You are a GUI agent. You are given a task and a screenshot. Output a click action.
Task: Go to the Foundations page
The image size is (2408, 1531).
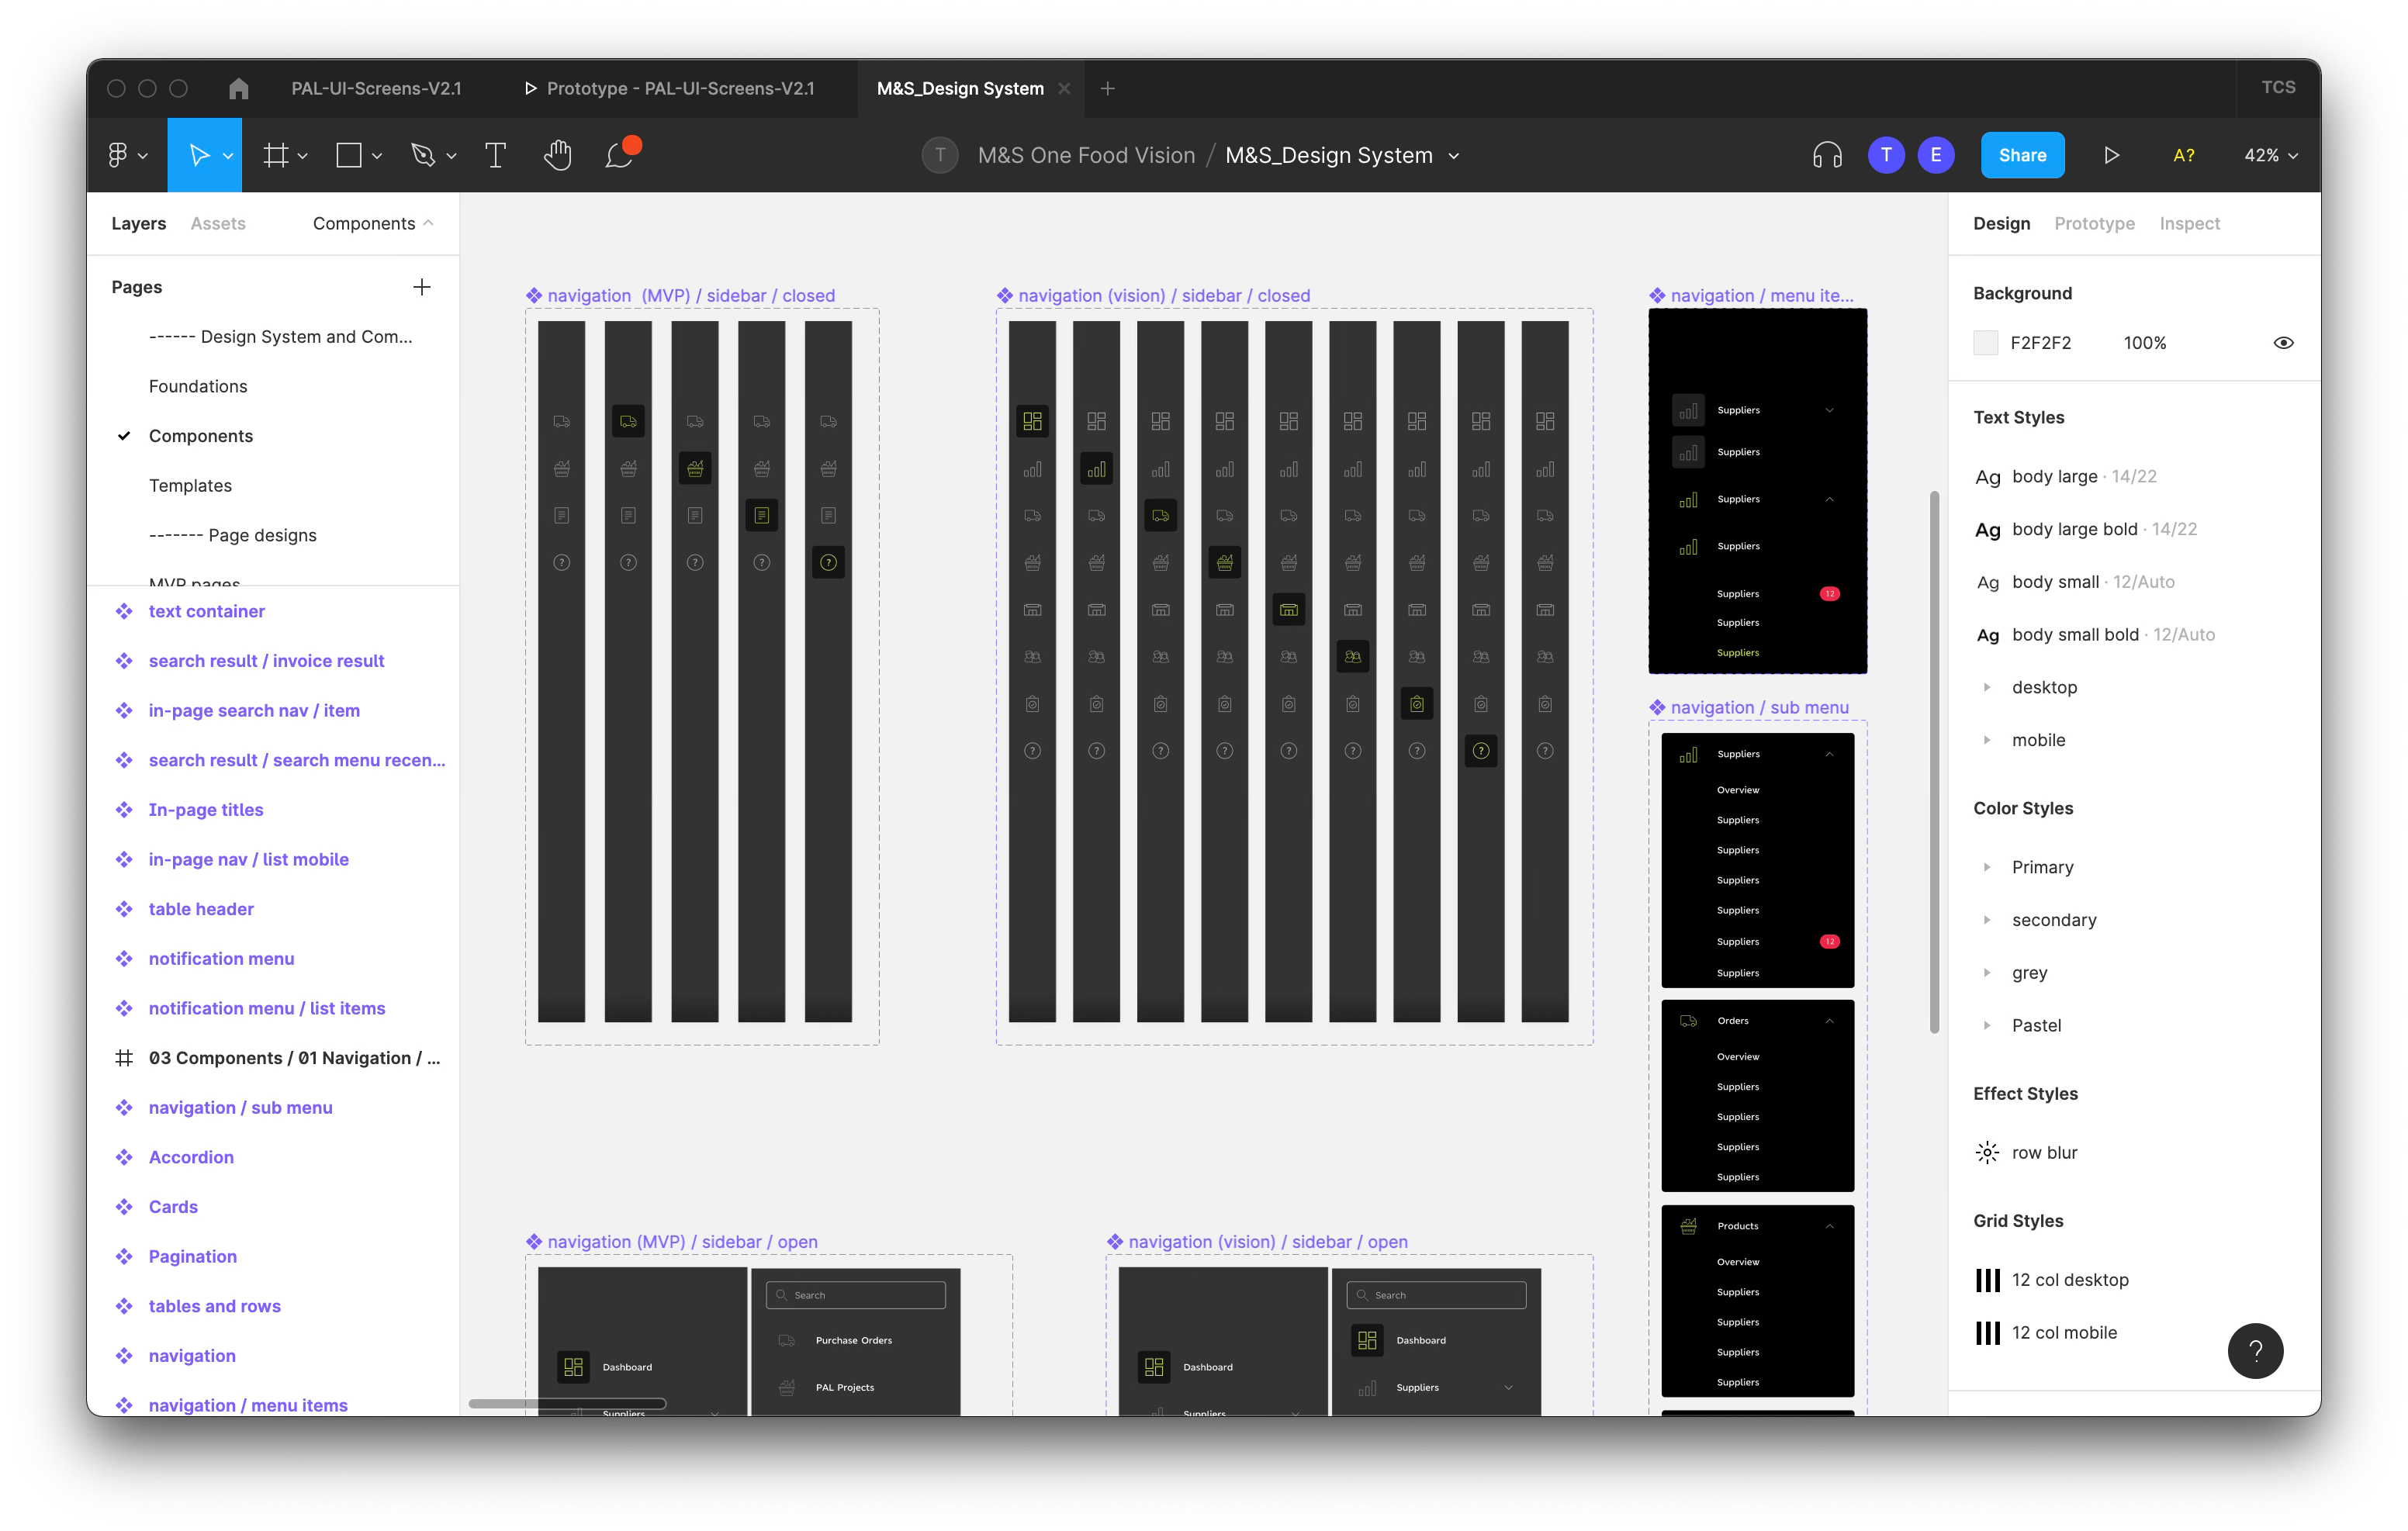click(198, 386)
